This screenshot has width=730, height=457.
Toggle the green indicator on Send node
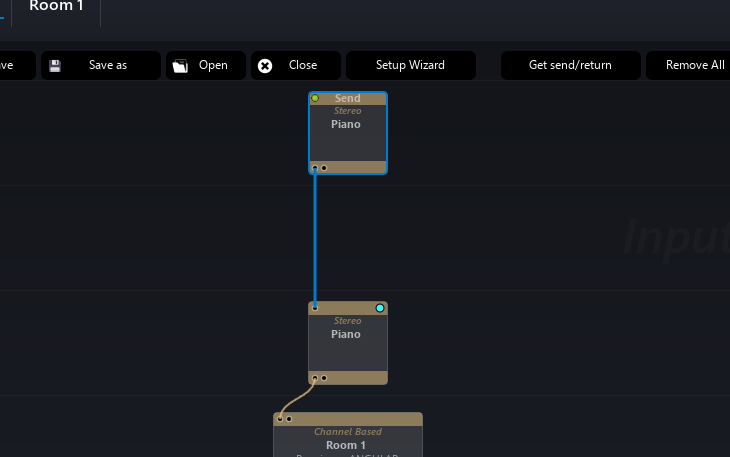[x=315, y=98]
